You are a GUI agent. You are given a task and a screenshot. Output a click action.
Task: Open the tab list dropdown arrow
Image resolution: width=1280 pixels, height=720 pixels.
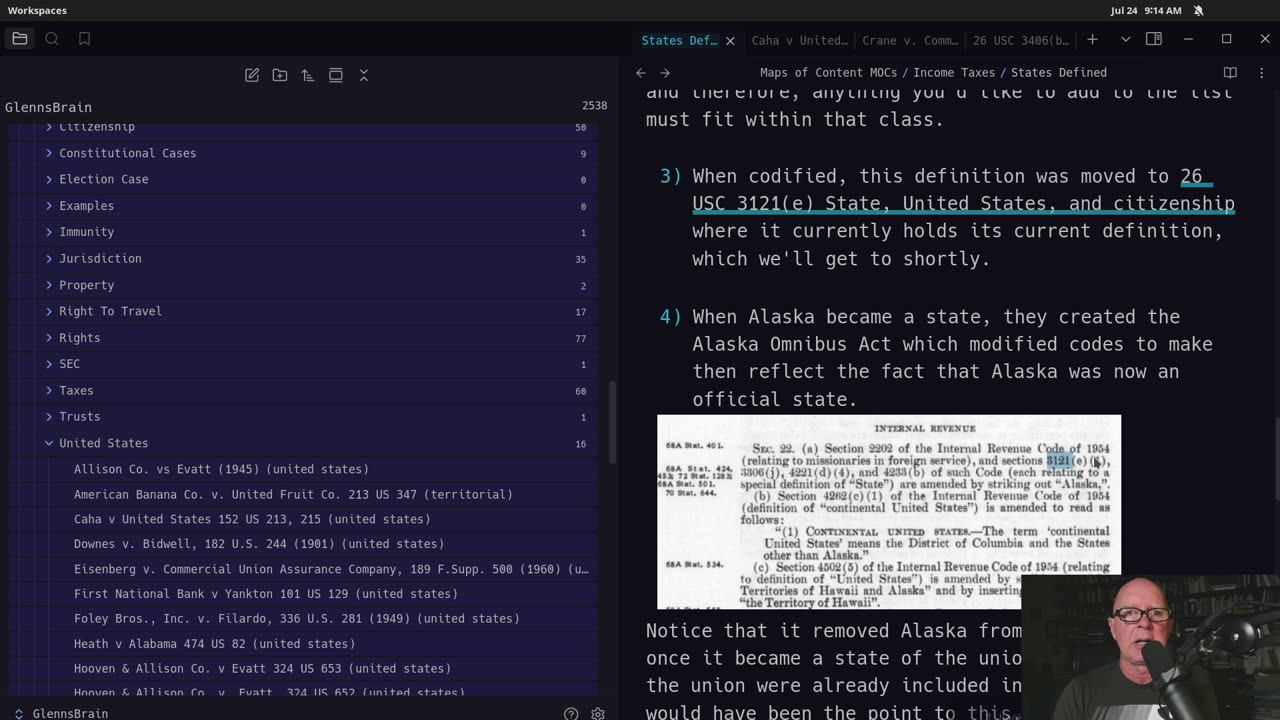[1125, 39]
